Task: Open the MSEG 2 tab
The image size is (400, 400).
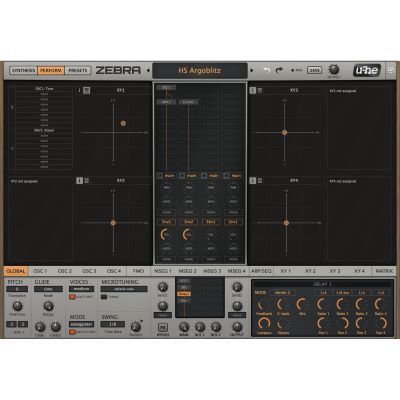Action: coord(188,271)
